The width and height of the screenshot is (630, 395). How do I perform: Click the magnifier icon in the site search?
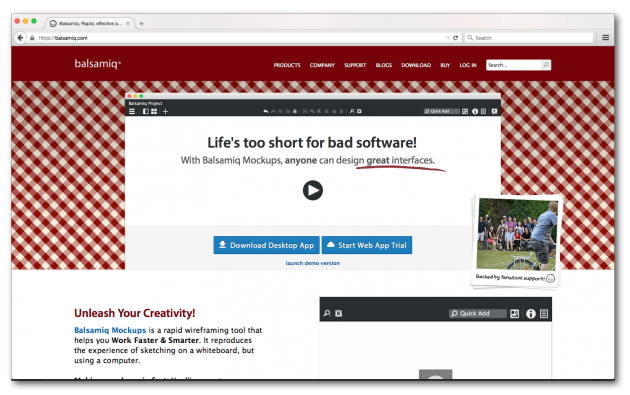(x=546, y=65)
